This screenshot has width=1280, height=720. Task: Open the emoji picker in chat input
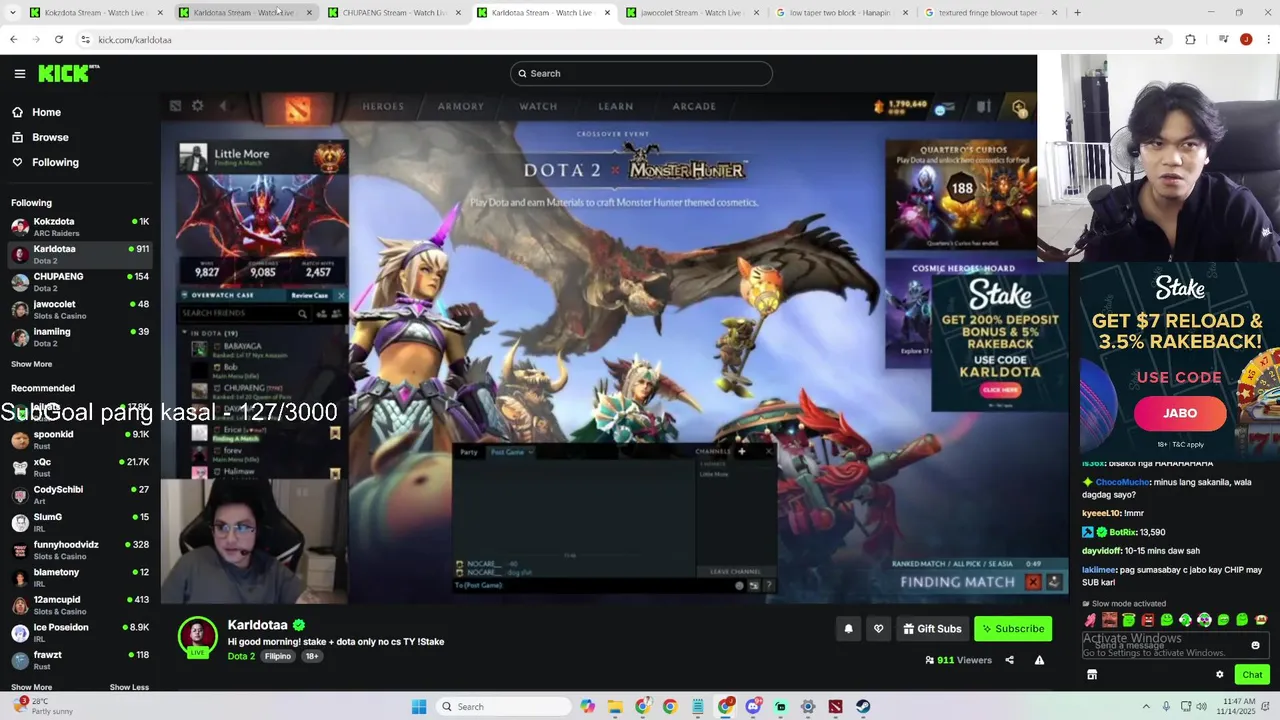[x=1255, y=645]
